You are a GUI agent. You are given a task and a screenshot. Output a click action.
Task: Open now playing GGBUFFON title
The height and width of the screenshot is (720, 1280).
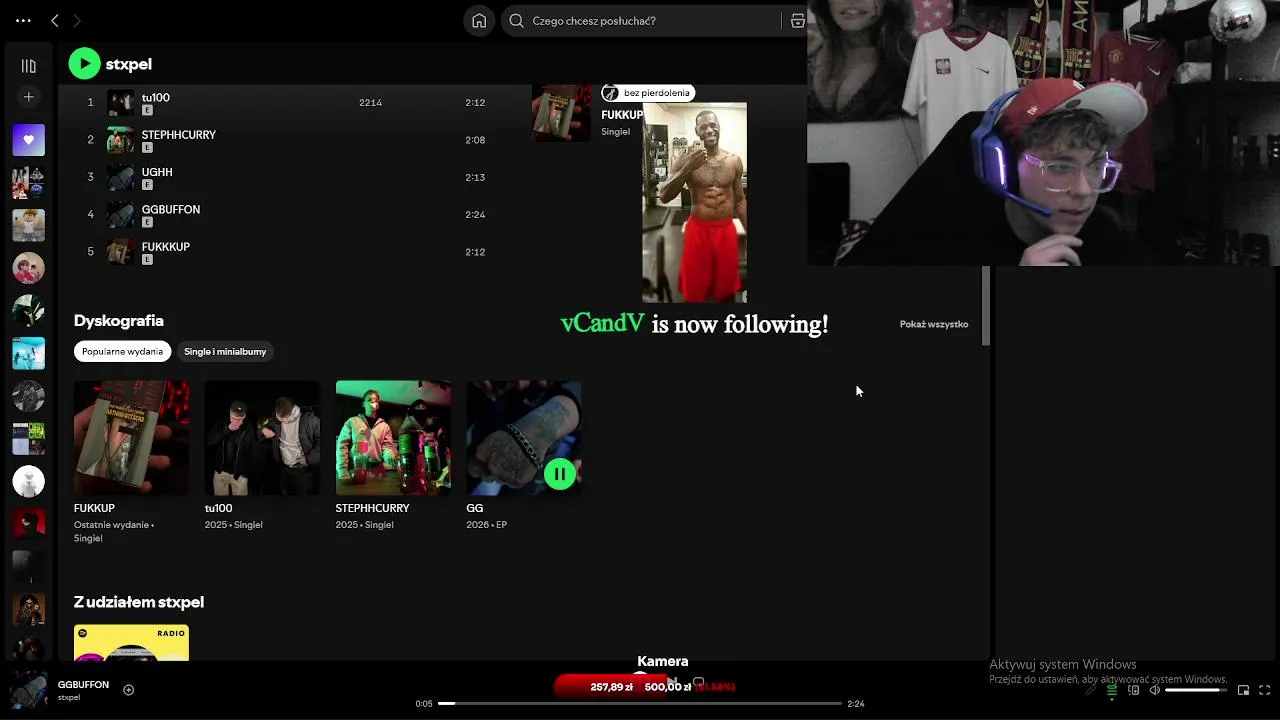pos(83,685)
